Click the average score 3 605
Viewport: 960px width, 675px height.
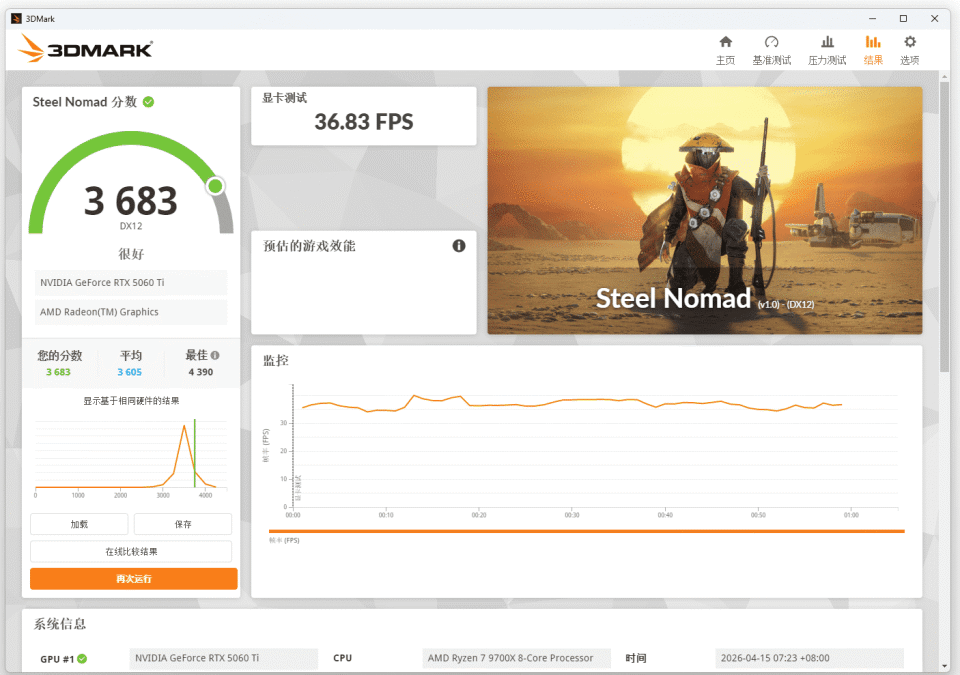coord(129,372)
